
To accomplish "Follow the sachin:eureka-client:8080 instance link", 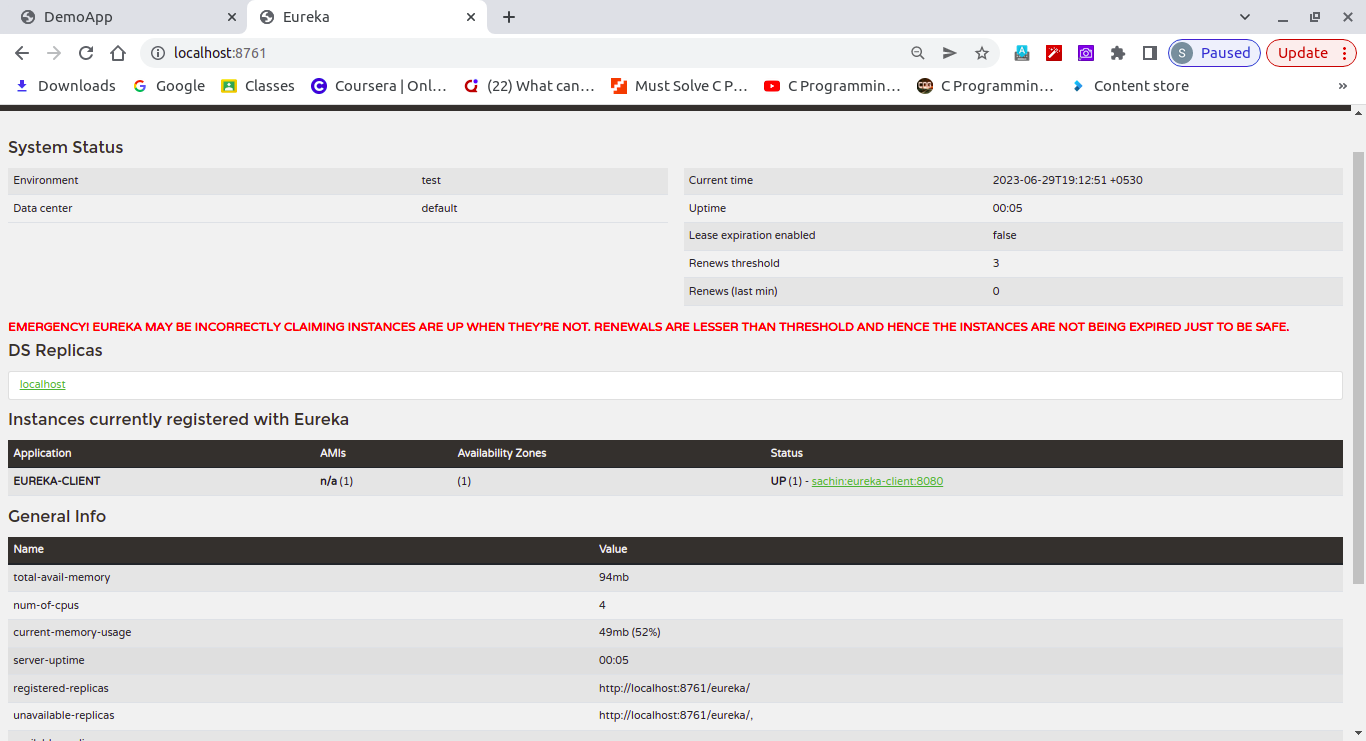I will coord(876,481).
